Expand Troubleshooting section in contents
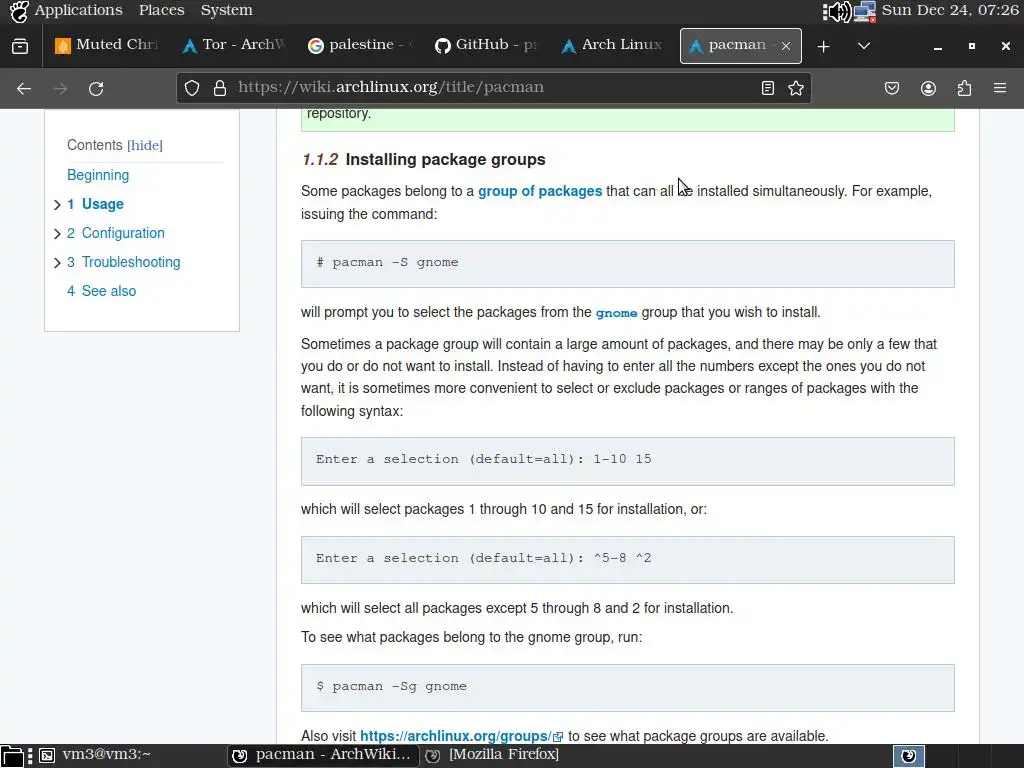Screen dimensions: 1024x768 (57, 263)
